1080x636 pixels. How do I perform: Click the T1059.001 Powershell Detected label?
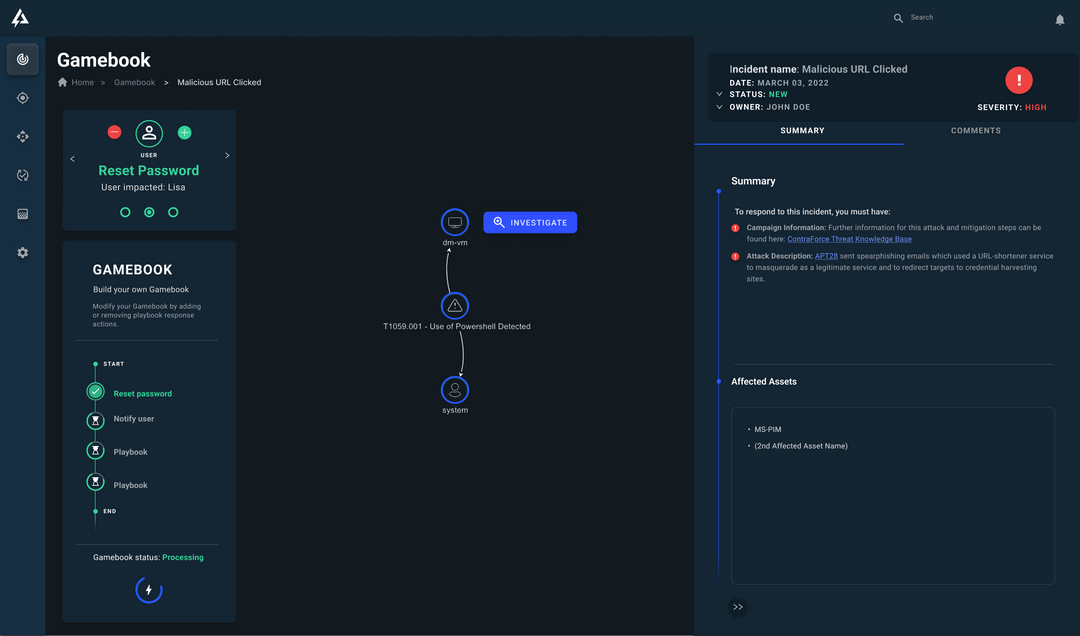pos(457,326)
